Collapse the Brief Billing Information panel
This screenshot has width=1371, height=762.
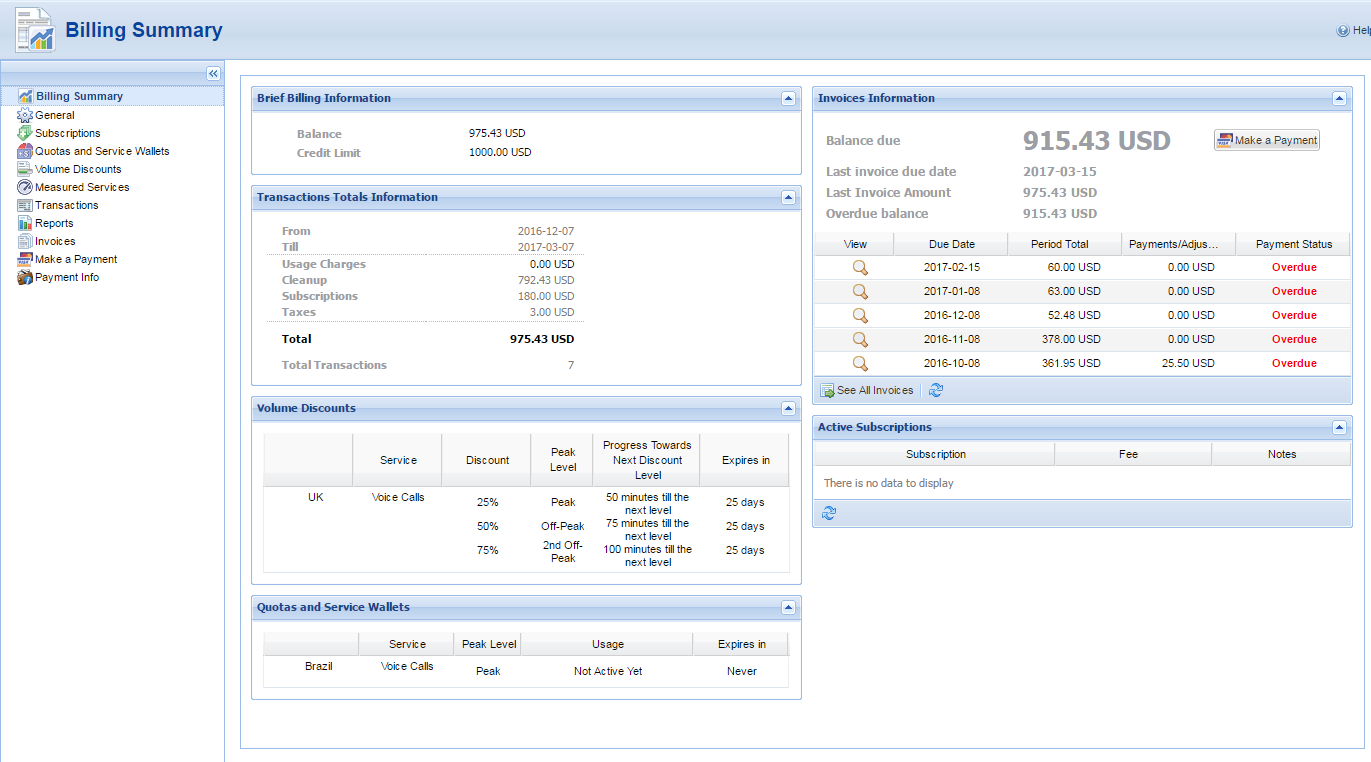788,99
